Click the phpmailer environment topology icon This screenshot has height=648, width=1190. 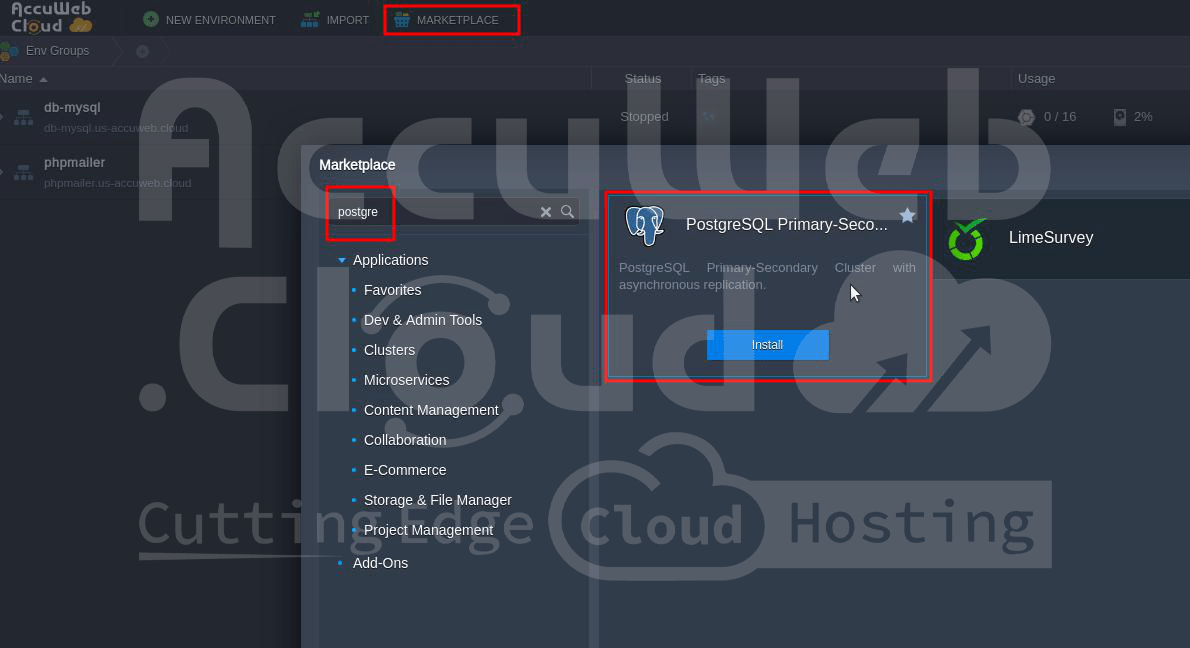(x=24, y=172)
